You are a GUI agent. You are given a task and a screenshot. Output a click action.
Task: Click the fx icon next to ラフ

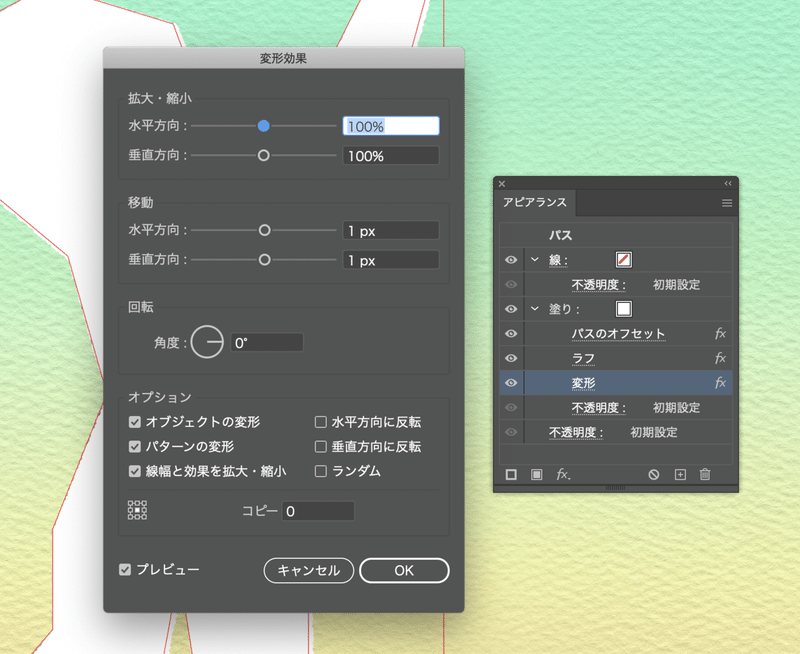(719, 356)
